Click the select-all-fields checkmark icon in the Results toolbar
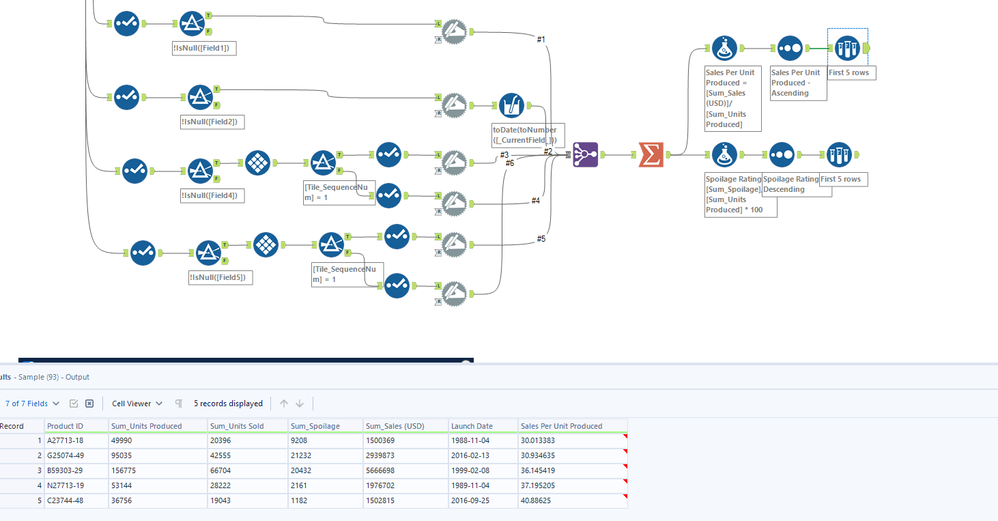The height and width of the screenshot is (521, 998). point(74,403)
